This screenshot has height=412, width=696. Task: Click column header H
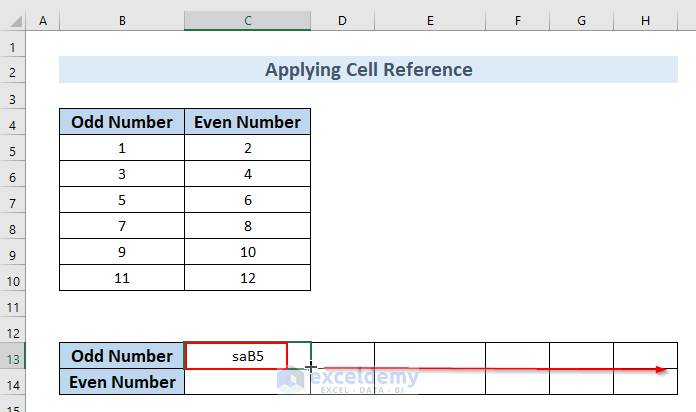point(644,20)
